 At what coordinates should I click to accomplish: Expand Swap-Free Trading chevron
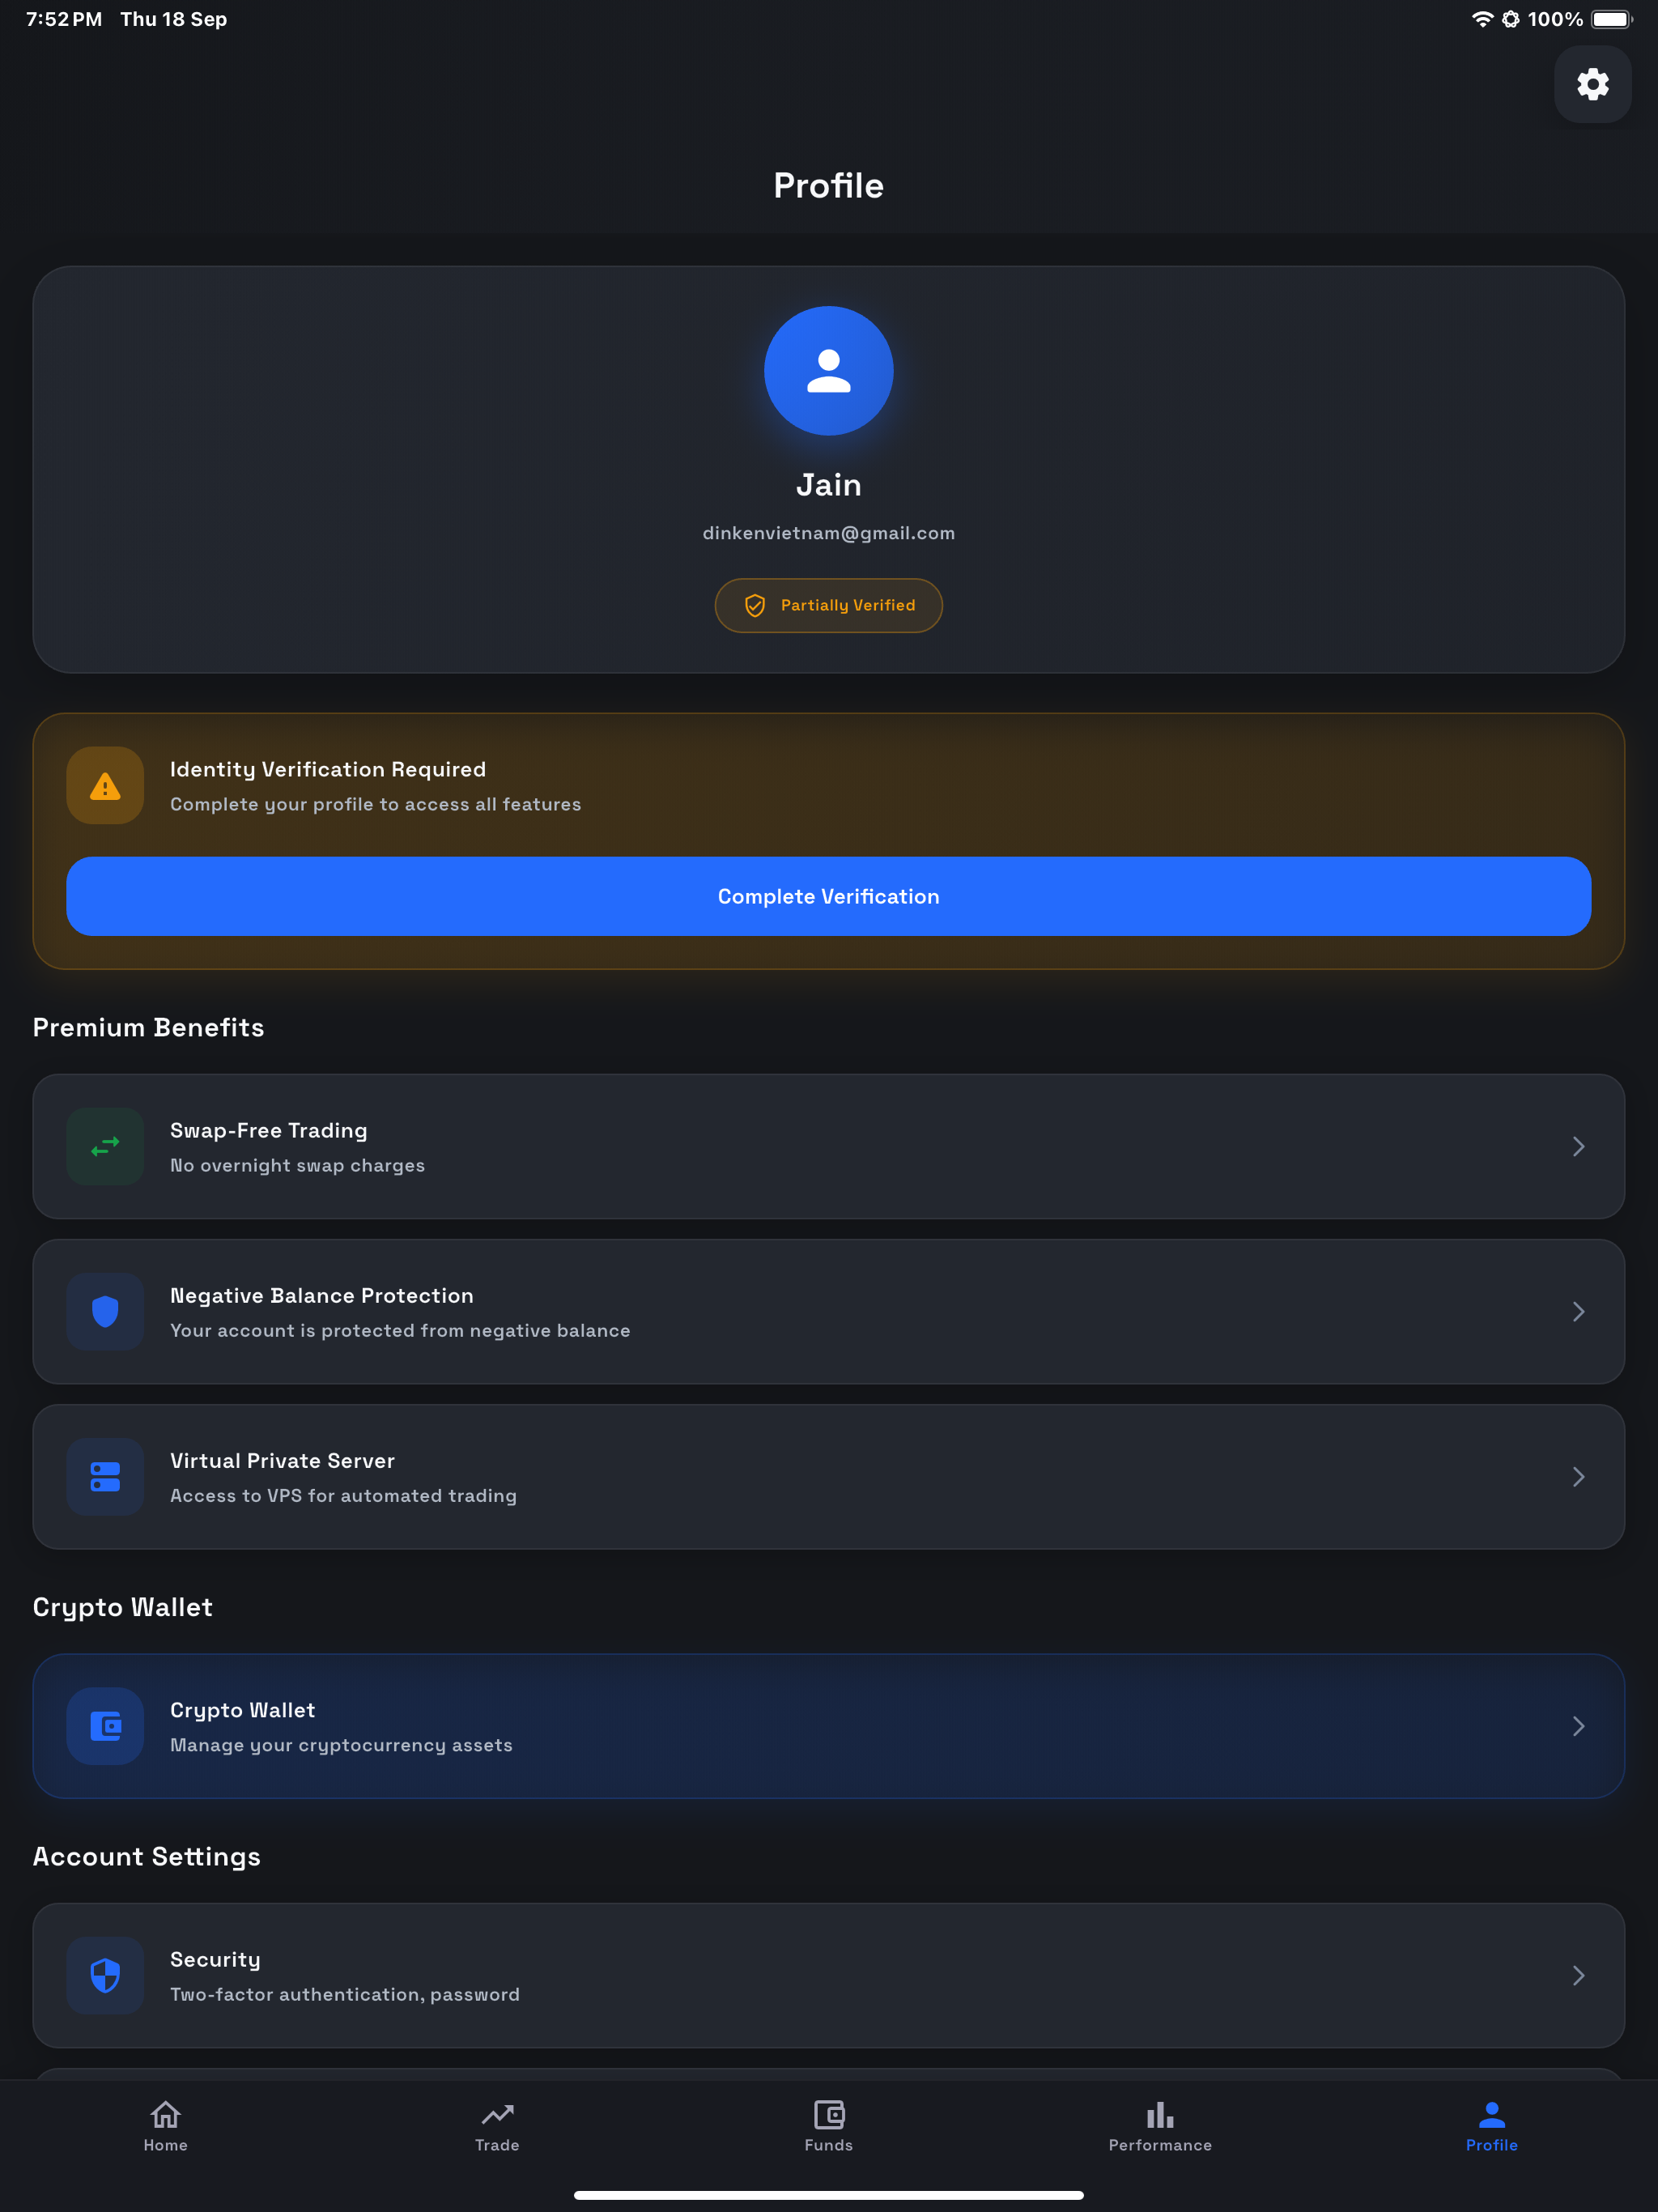[x=1578, y=1146]
